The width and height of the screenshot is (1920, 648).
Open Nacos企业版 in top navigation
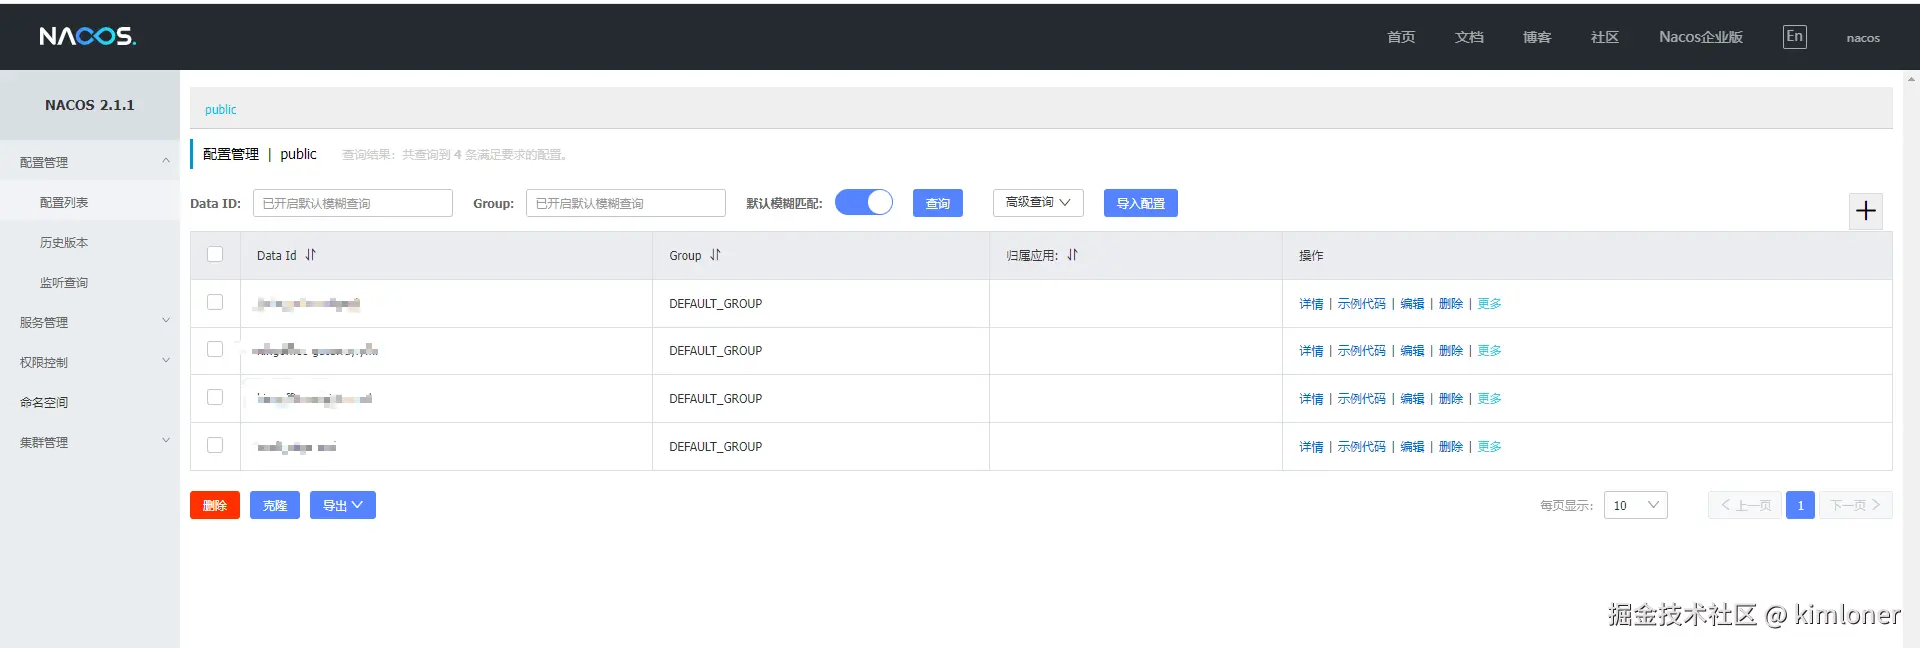[x=1701, y=37]
